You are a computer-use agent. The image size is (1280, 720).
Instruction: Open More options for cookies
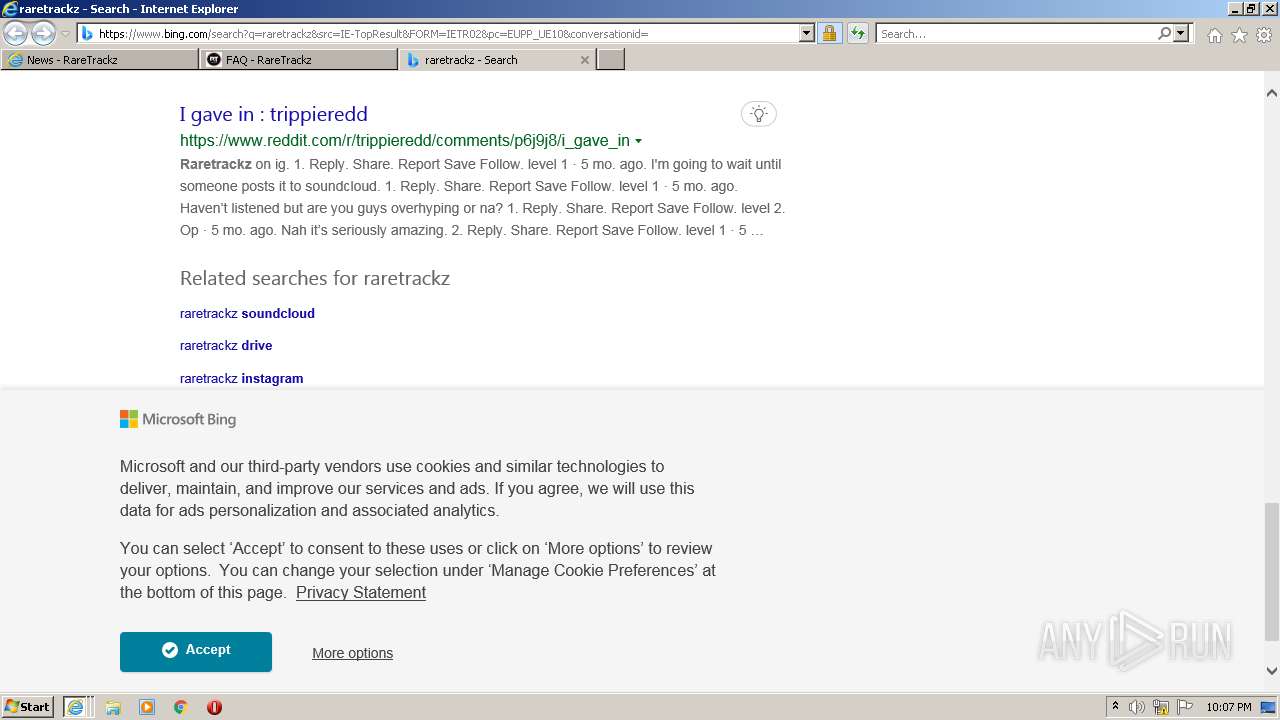(352, 653)
